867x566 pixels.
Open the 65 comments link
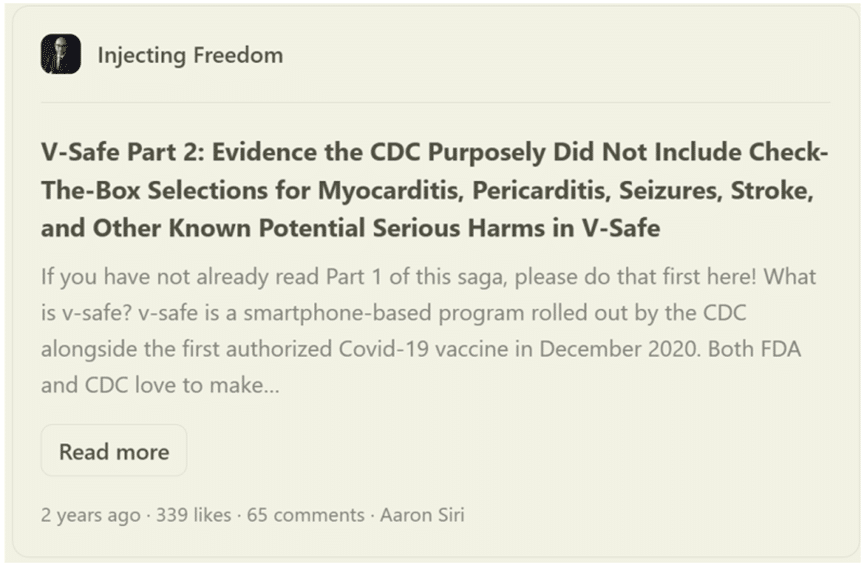(x=305, y=515)
